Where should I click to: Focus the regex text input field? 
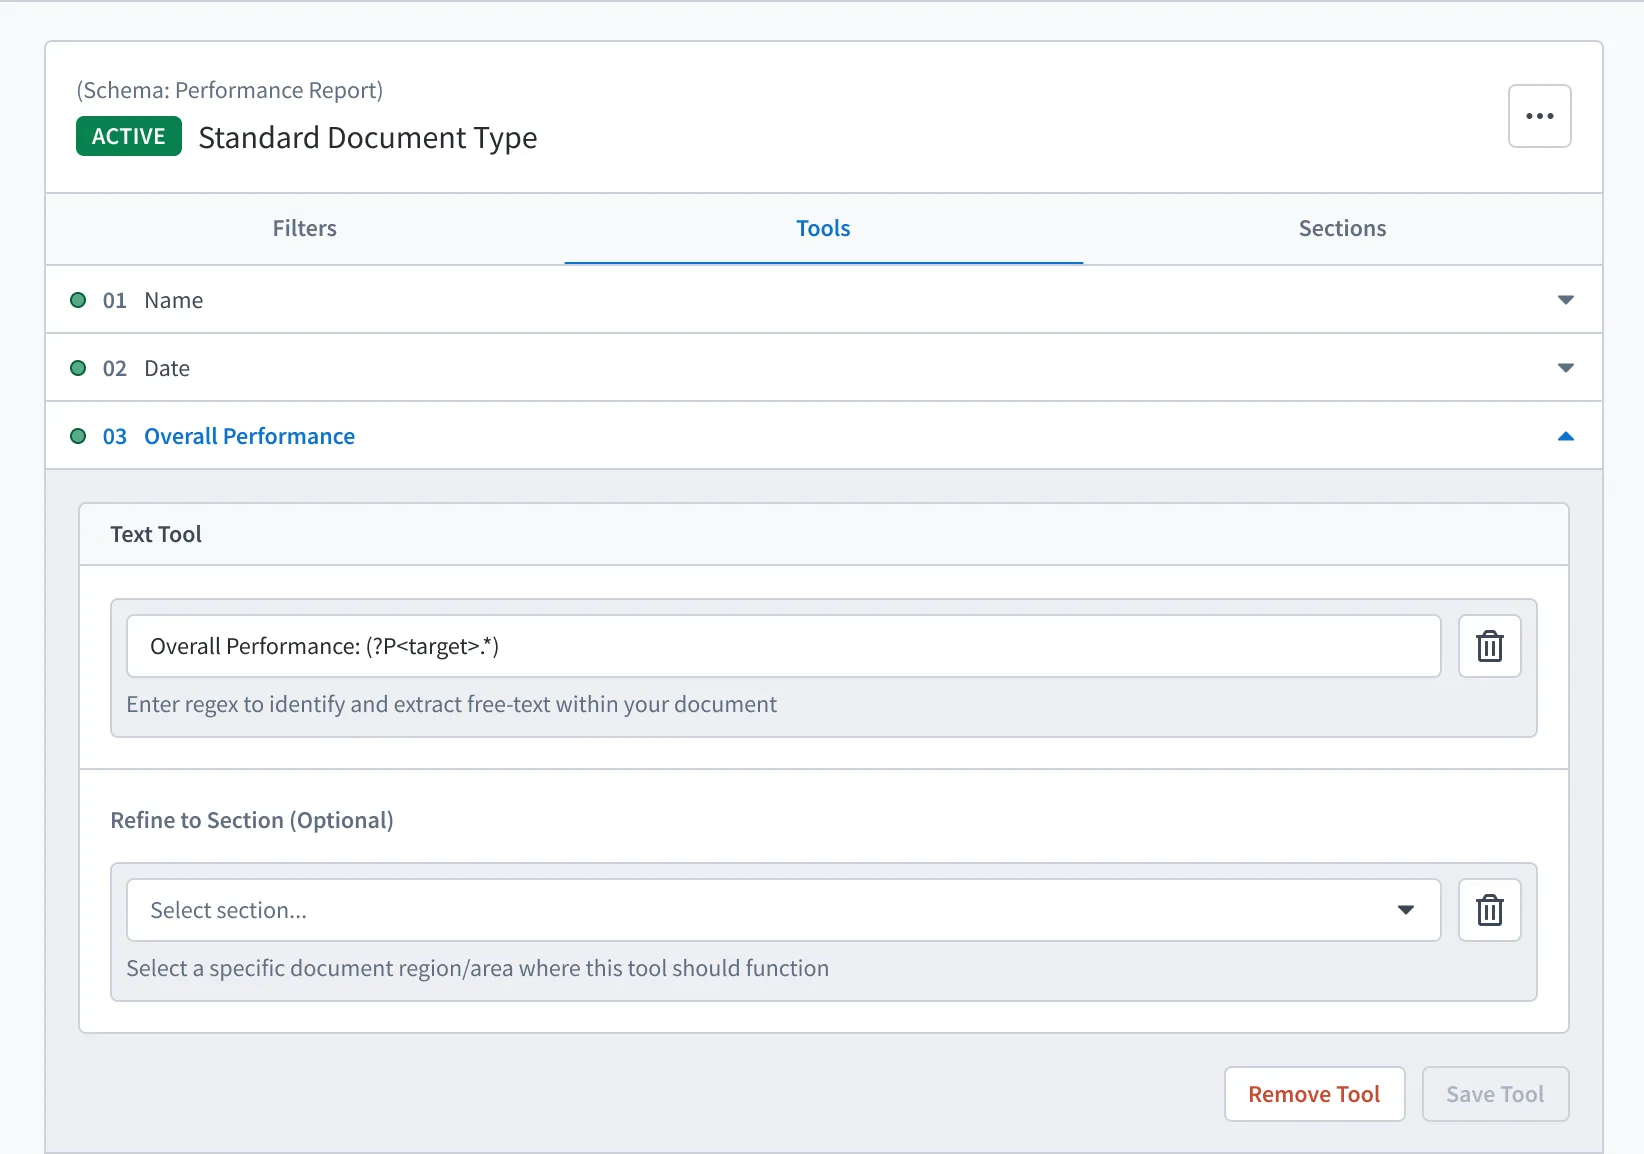[x=783, y=646]
